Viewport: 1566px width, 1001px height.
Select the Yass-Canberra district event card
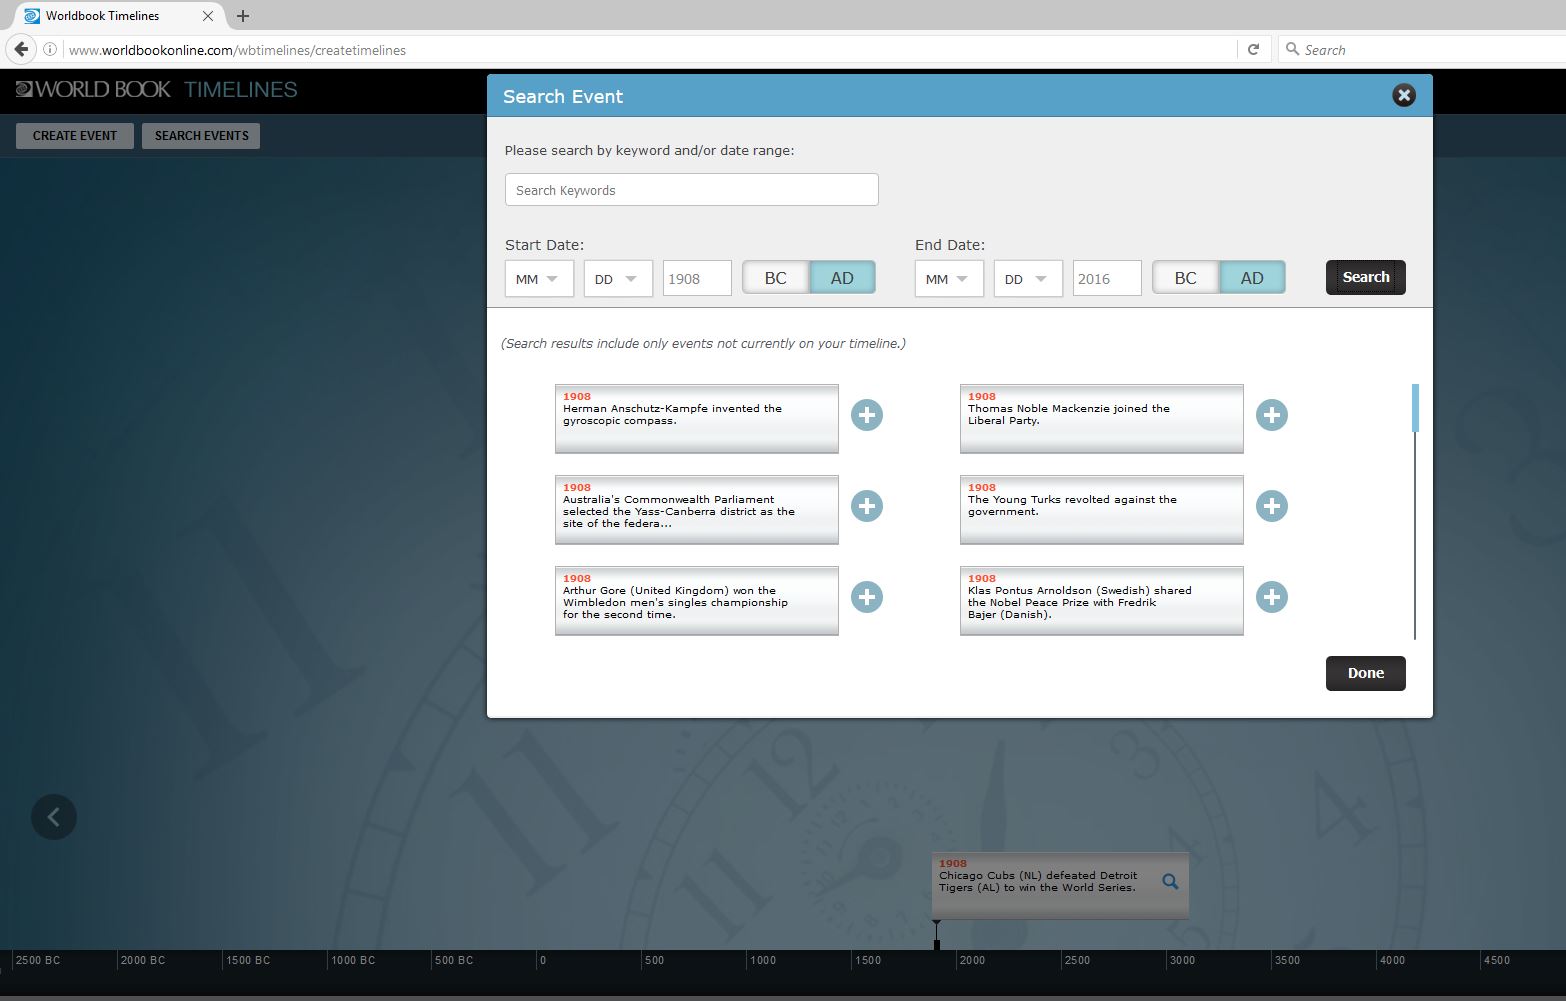[697, 510]
